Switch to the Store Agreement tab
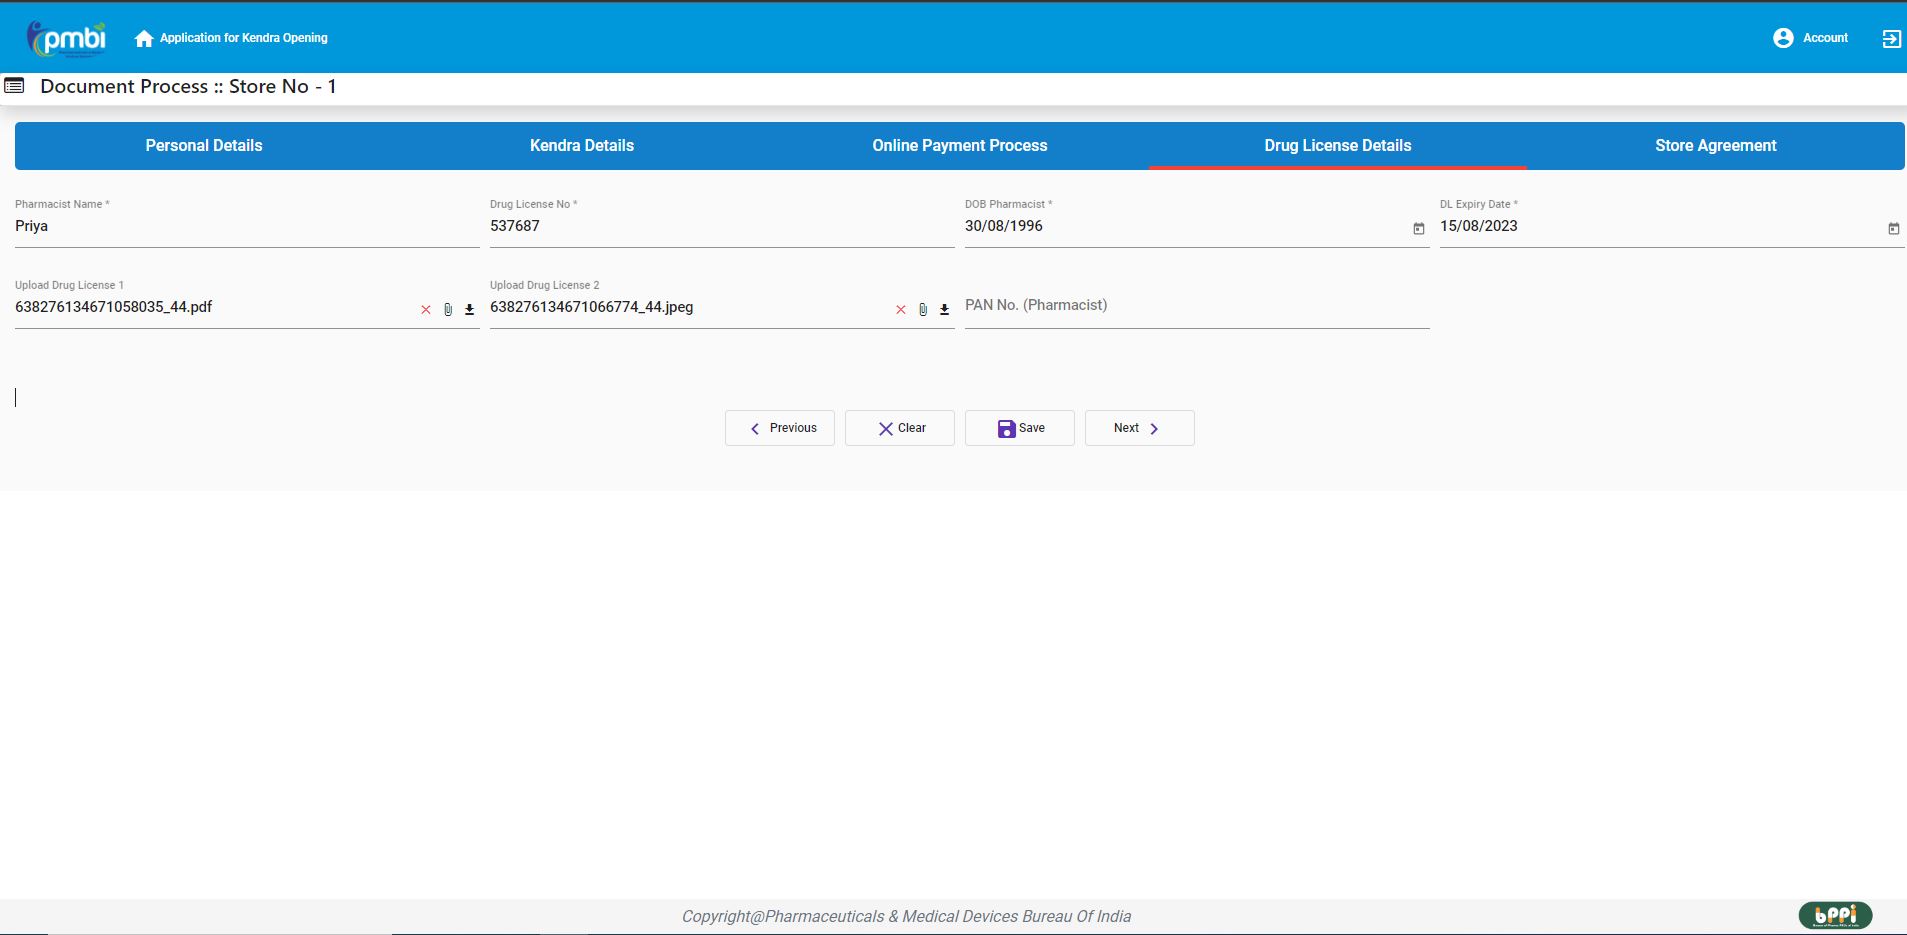The width and height of the screenshot is (1907, 935). 1715,146
